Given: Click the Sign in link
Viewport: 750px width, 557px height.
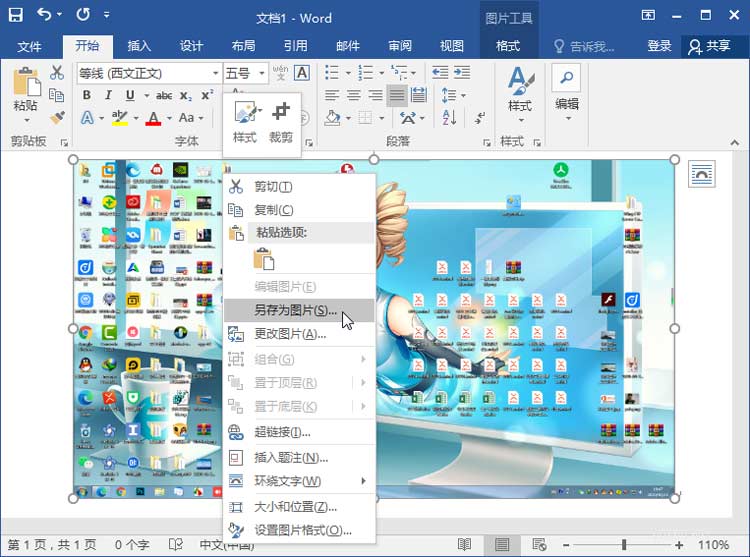Looking at the screenshot, I should tap(659, 46).
